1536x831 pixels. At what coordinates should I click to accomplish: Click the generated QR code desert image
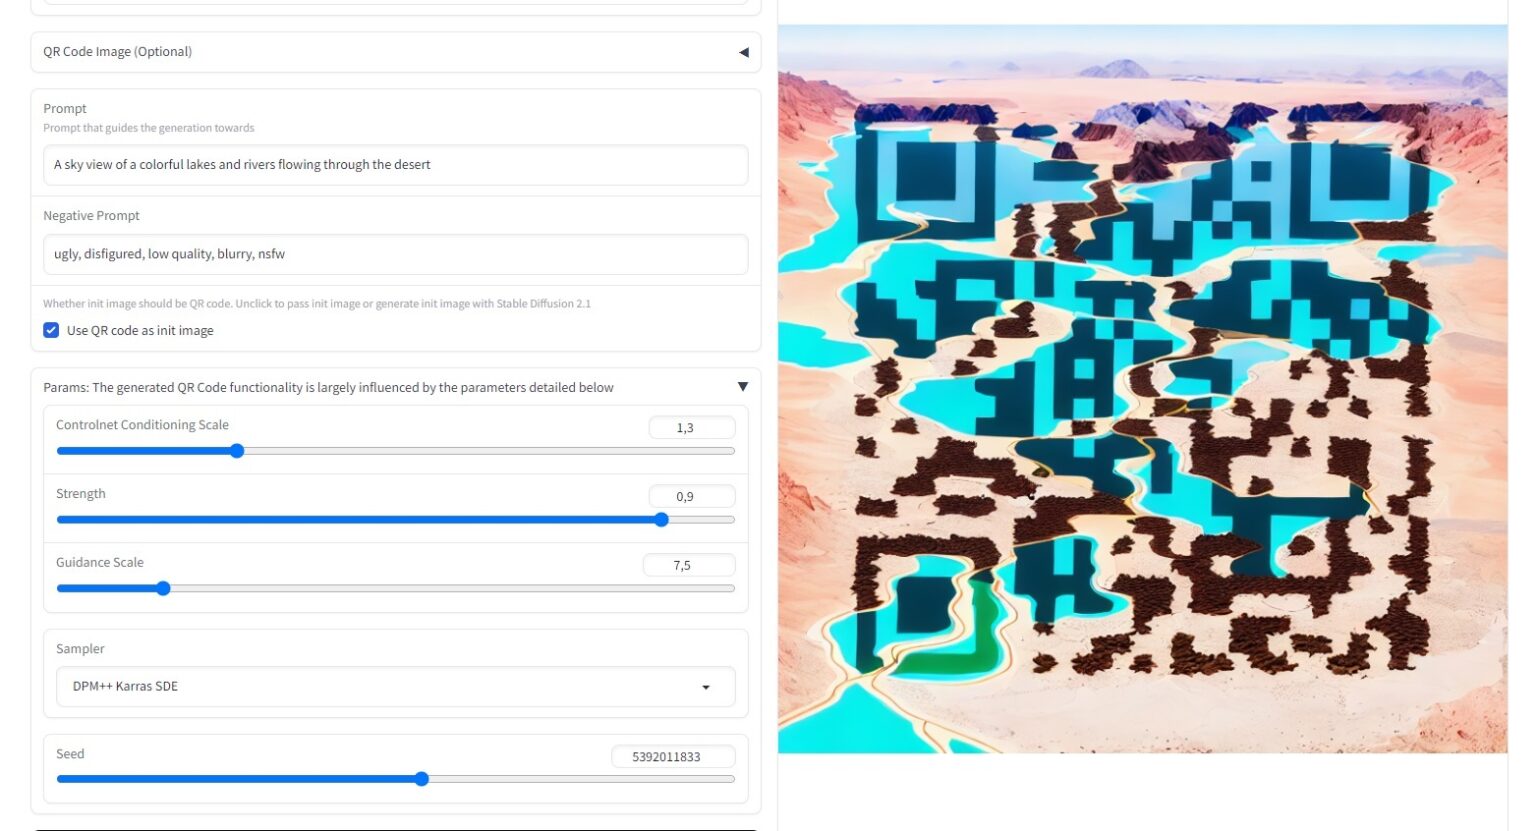click(x=1142, y=389)
